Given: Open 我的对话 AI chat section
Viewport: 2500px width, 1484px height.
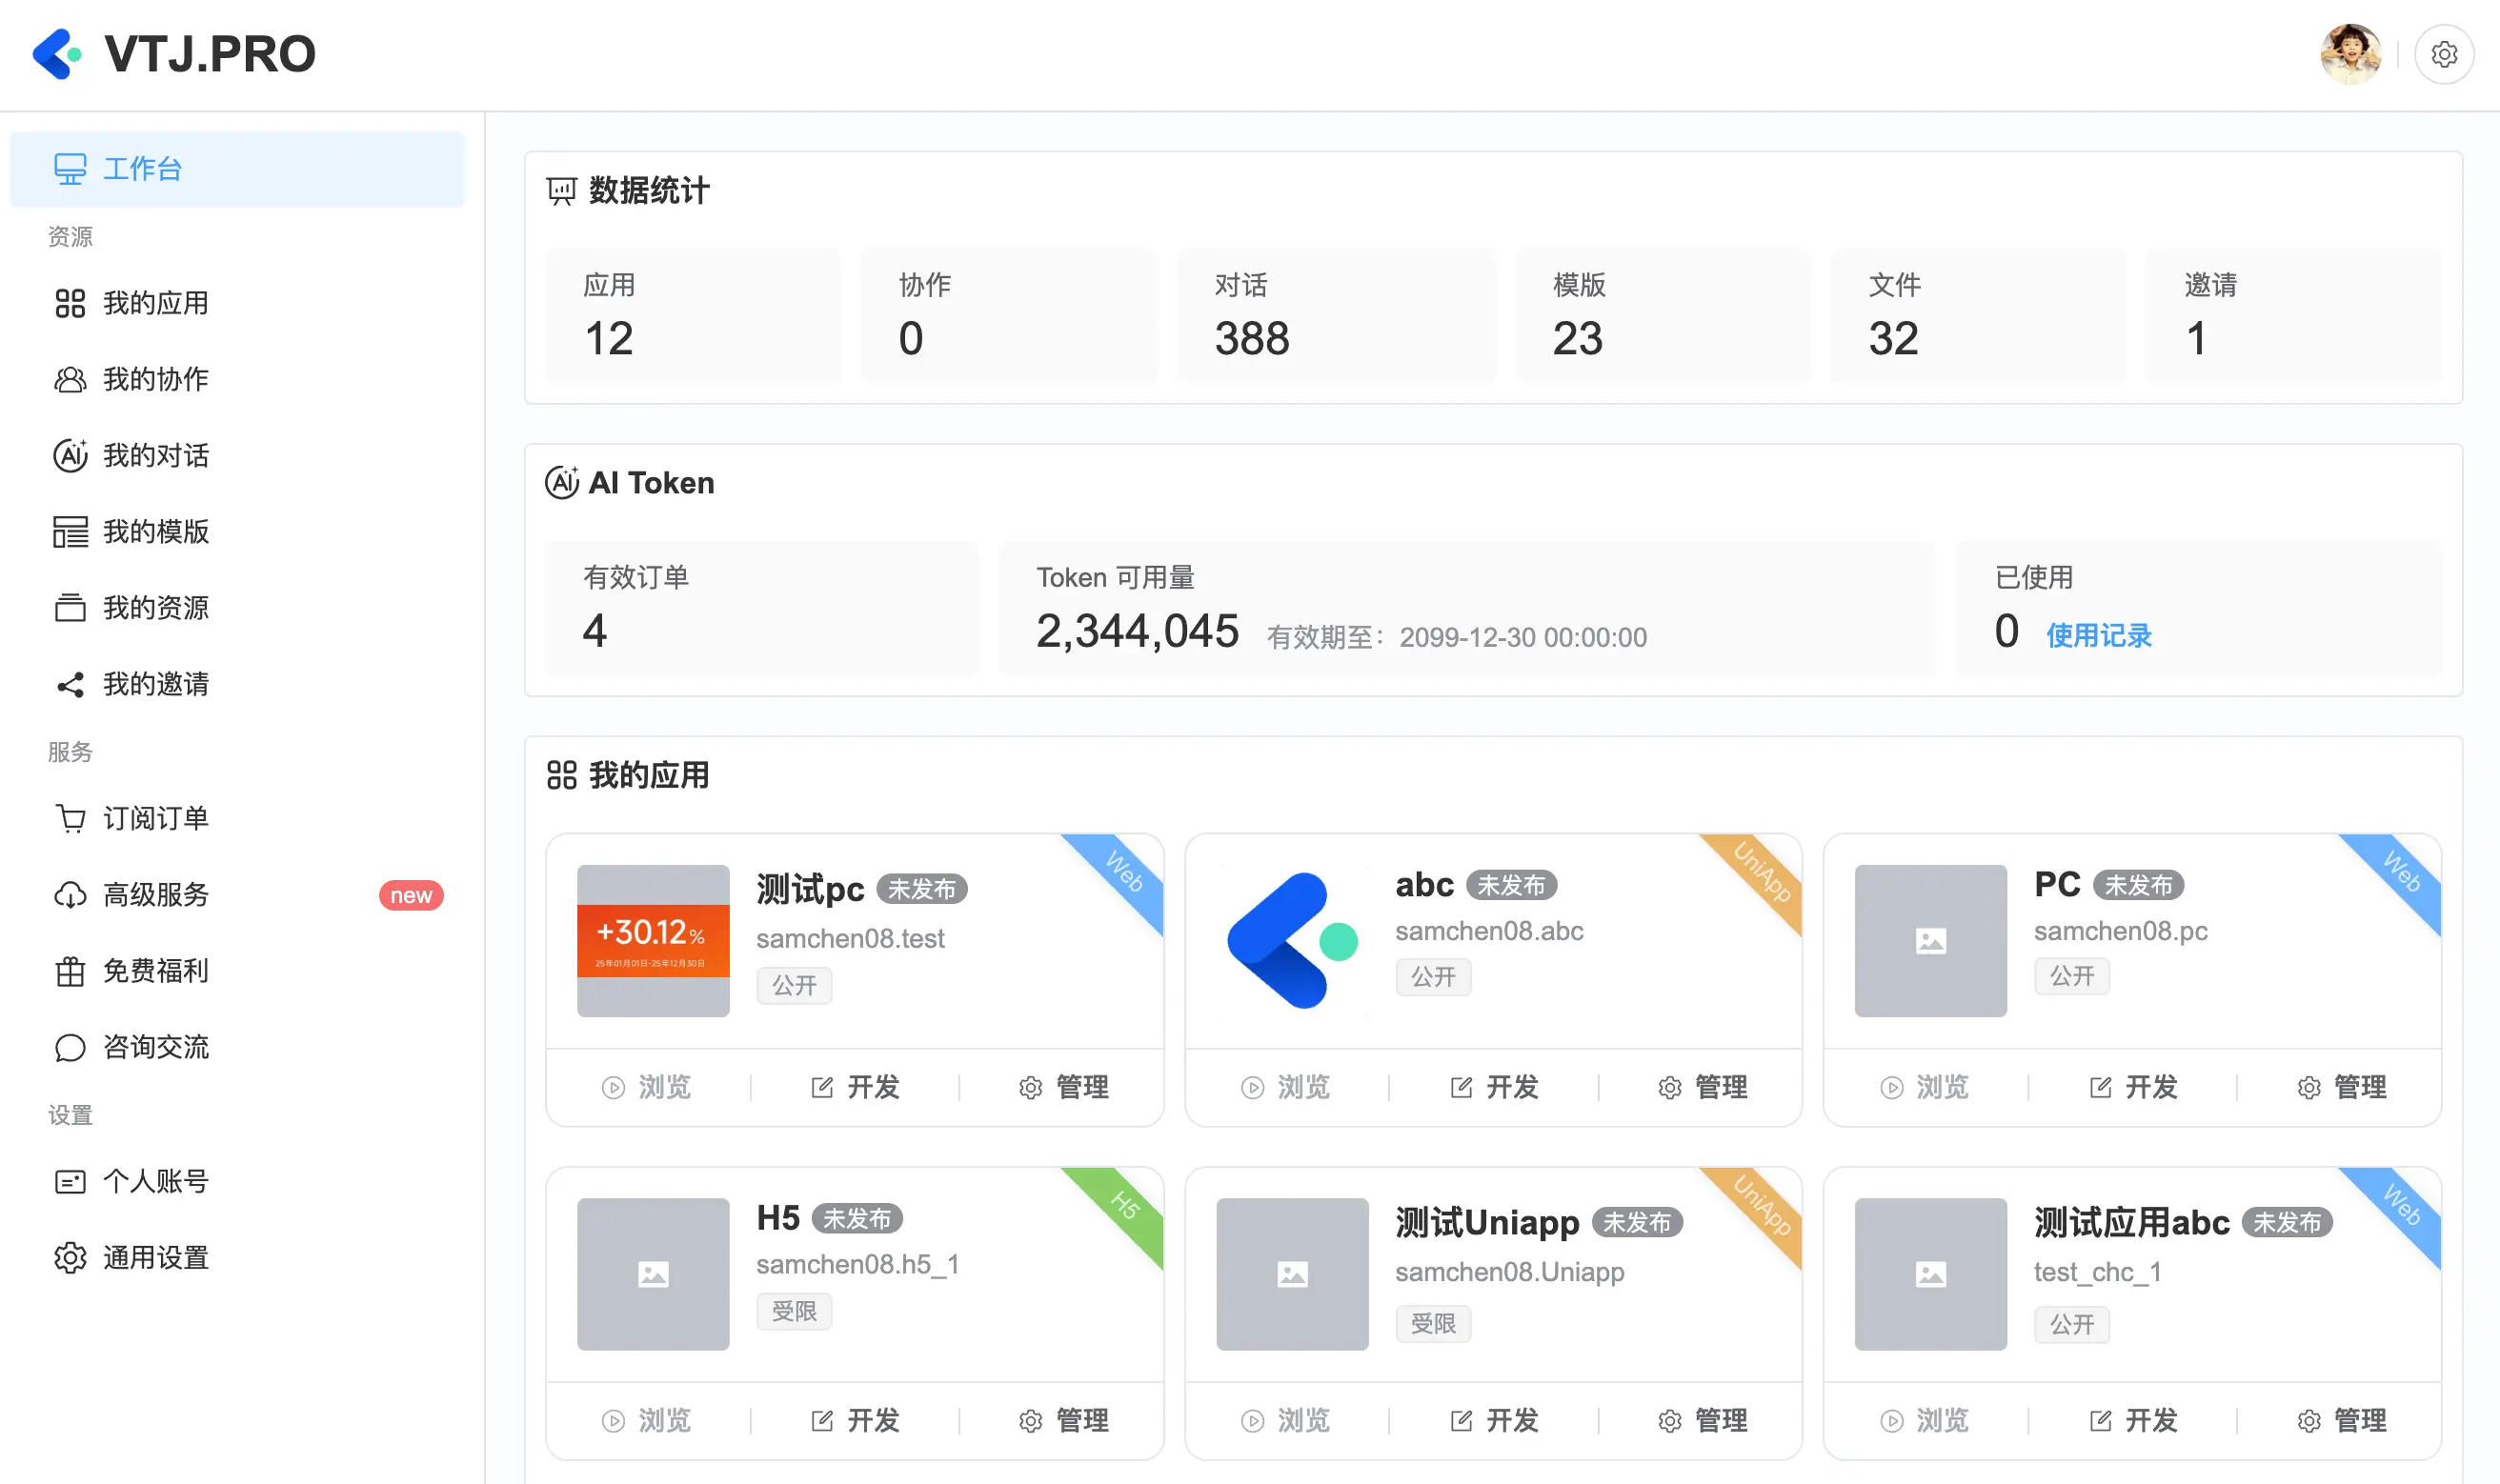Looking at the screenshot, I should click(x=155, y=456).
